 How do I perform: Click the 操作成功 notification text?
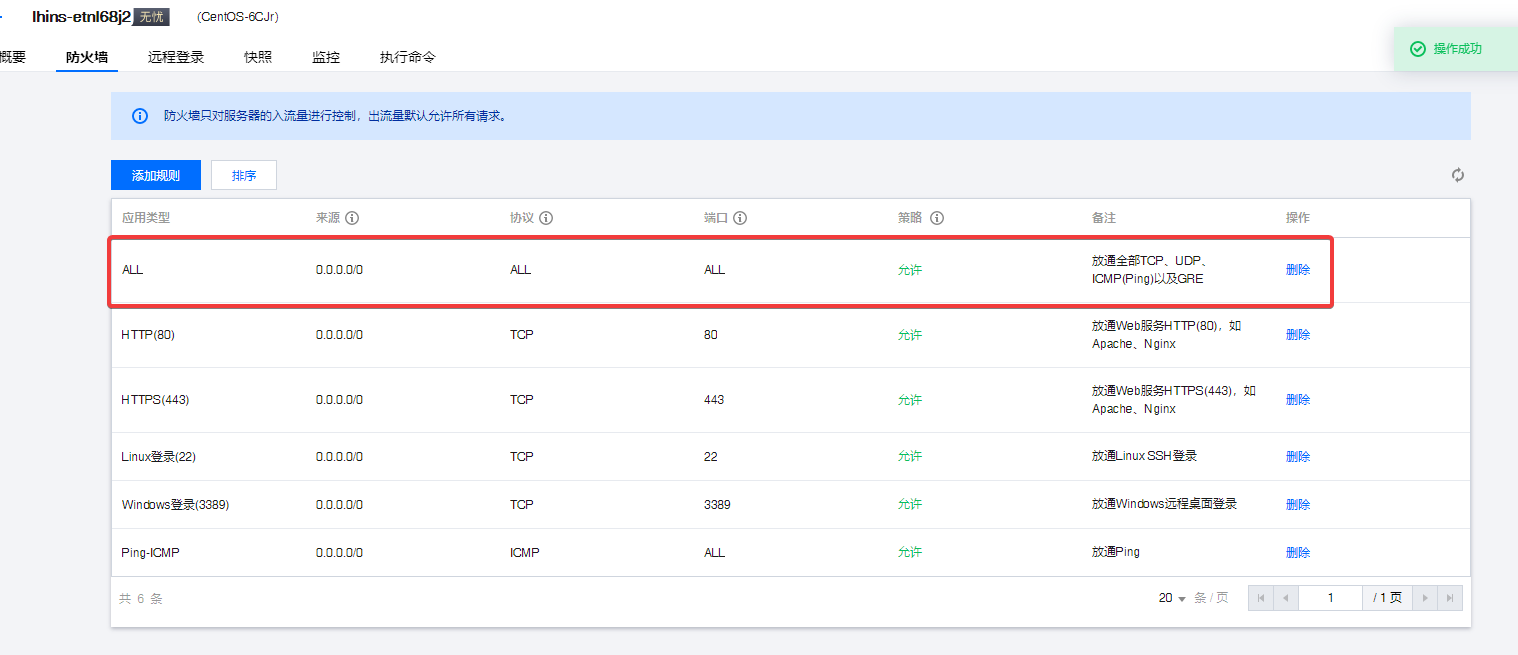1458,49
